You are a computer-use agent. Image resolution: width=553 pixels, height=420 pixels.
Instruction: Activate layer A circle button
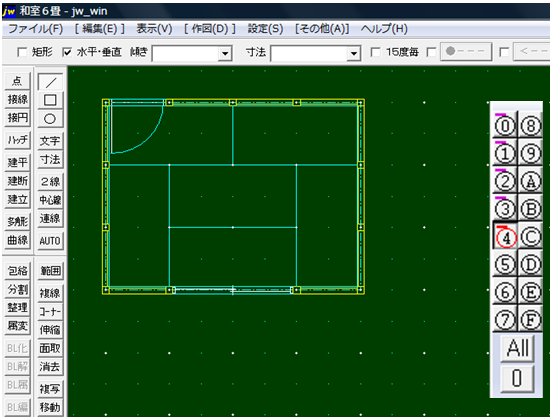coord(530,181)
